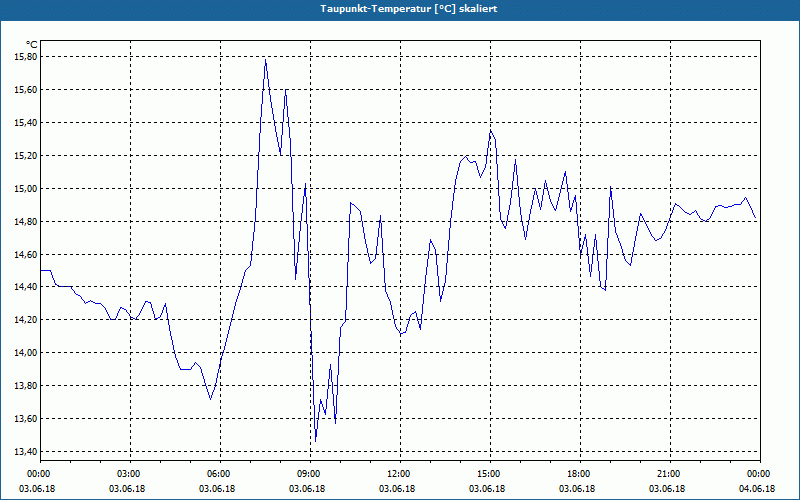This screenshot has width=800, height=500.
Task: Click the "14,00" y-axis label
Action: tap(26, 353)
